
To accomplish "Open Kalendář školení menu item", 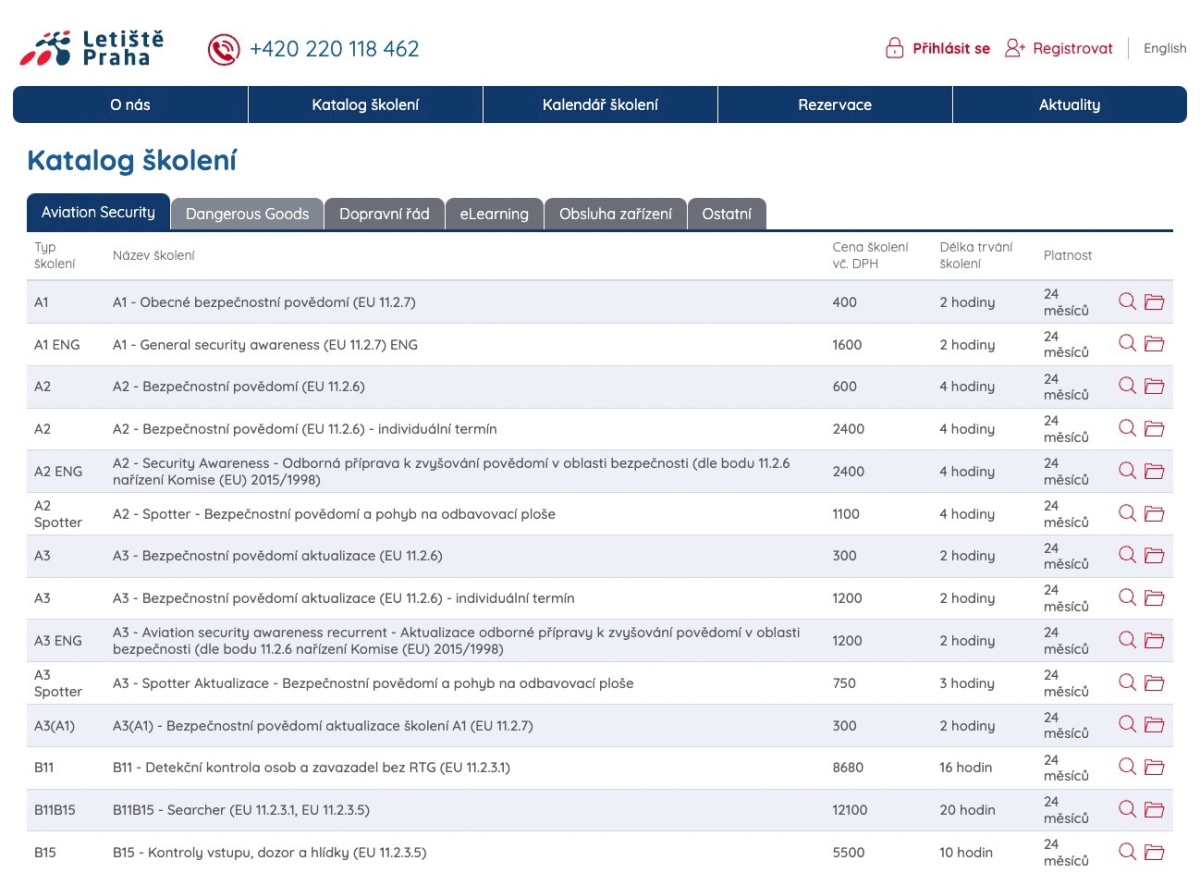I will 600,105.
